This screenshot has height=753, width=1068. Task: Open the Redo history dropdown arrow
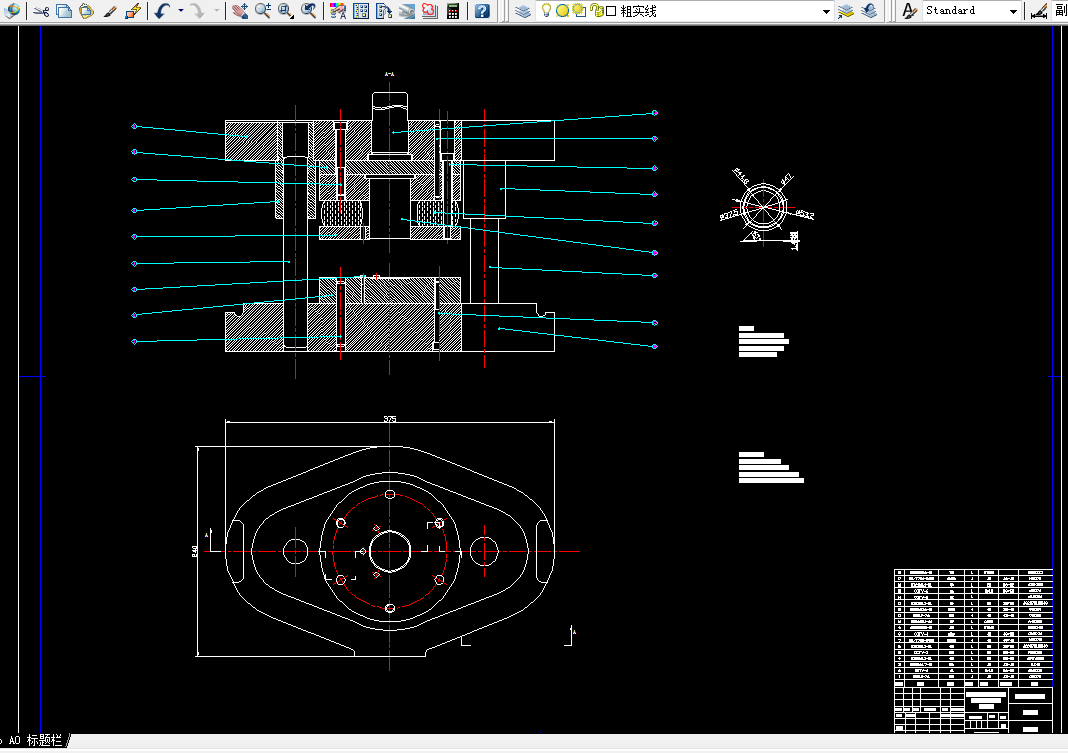(x=217, y=11)
